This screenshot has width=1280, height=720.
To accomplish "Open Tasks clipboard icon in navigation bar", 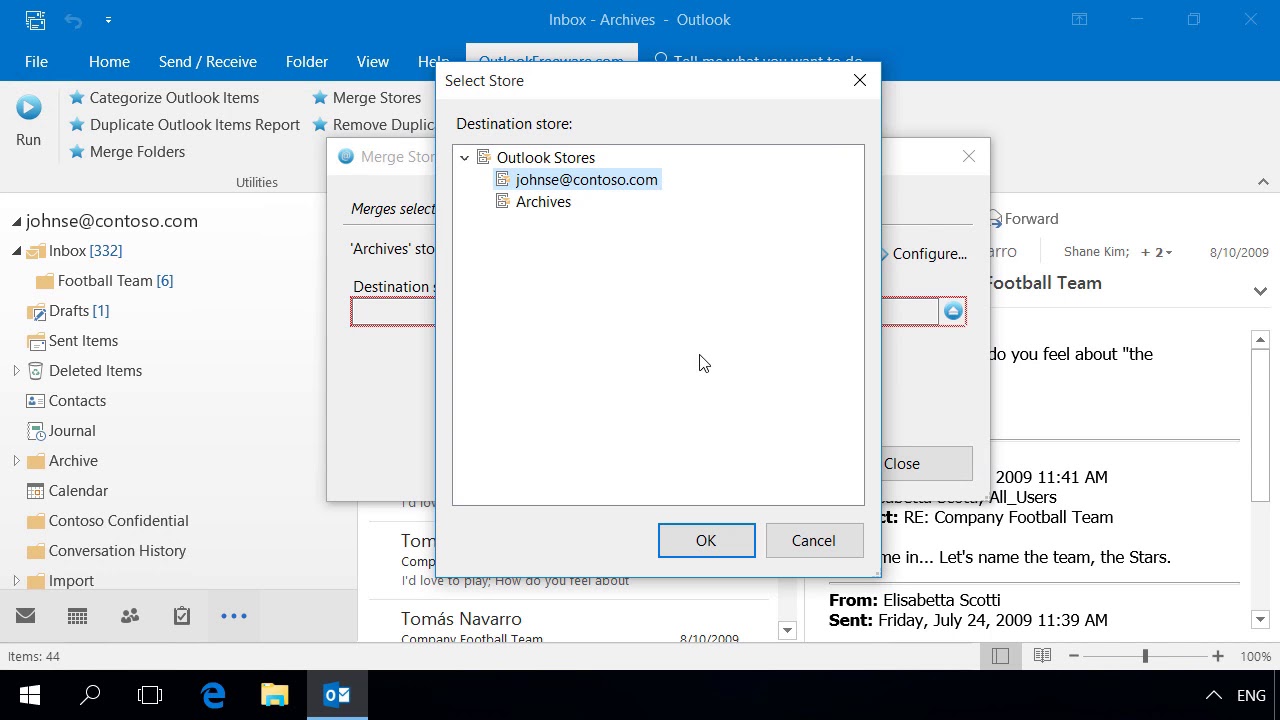I will tap(182, 616).
